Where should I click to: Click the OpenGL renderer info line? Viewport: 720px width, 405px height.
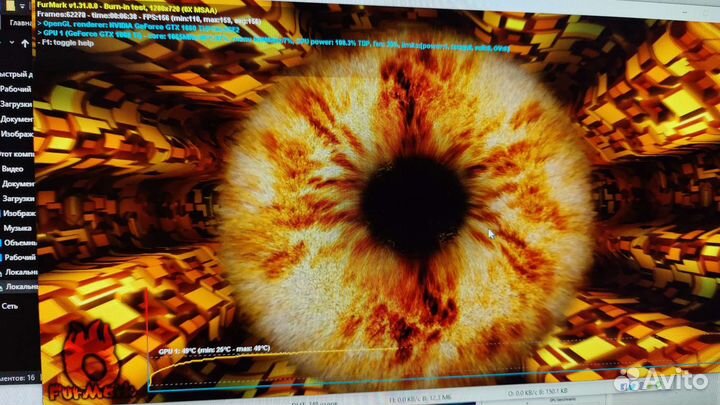138,26
